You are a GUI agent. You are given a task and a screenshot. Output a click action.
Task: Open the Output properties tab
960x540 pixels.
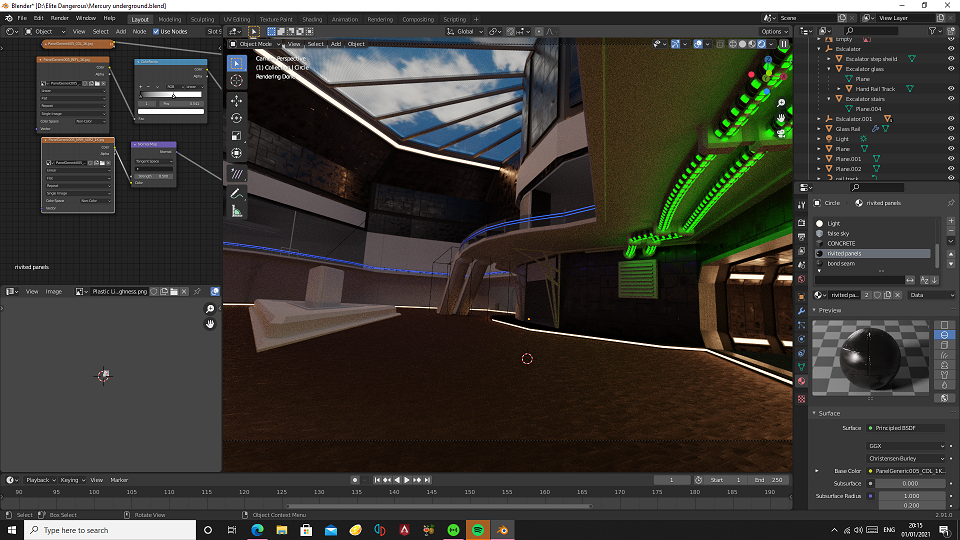[801, 237]
